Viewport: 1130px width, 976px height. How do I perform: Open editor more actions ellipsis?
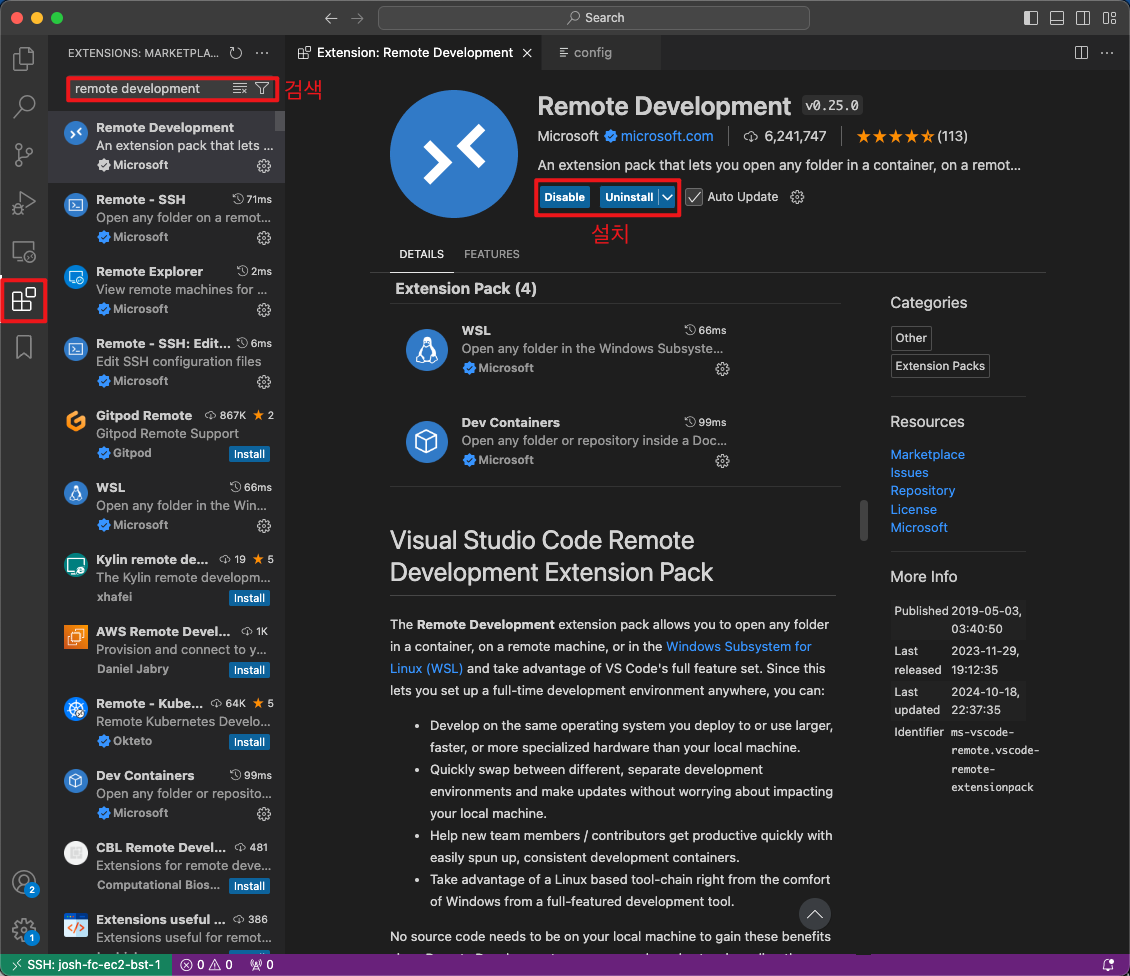pos(1107,53)
